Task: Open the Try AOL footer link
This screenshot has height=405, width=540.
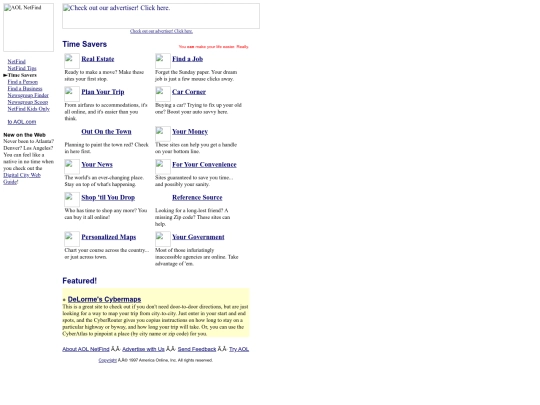Action: (239, 349)
